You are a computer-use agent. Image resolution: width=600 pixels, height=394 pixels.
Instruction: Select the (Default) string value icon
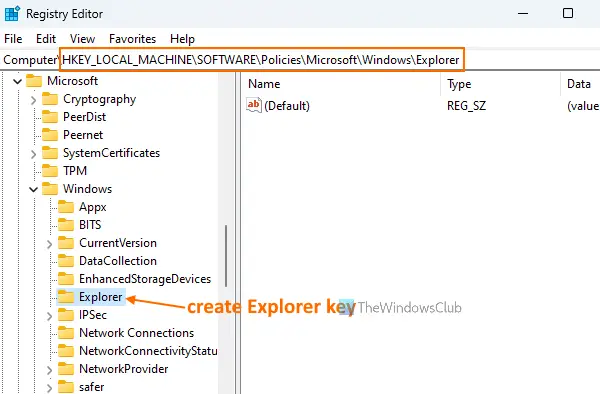[254, 105]
